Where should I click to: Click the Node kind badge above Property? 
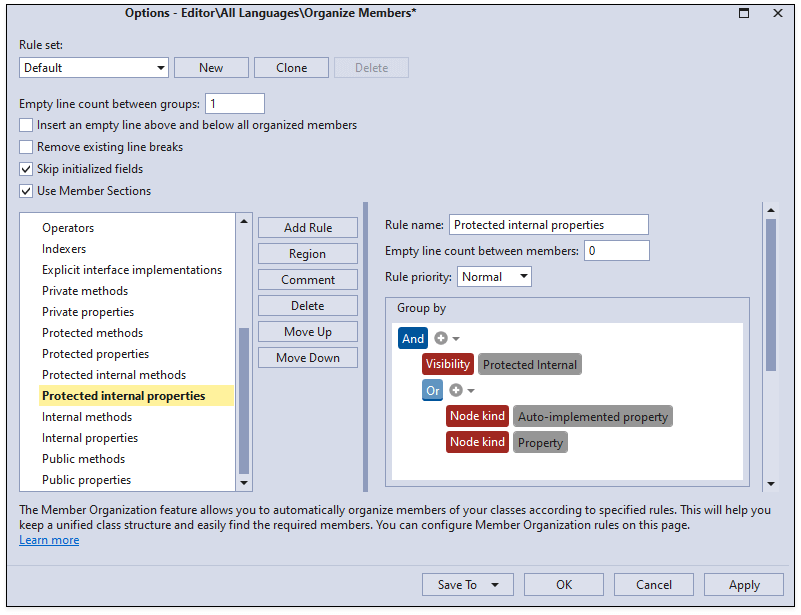pos(477,442)
